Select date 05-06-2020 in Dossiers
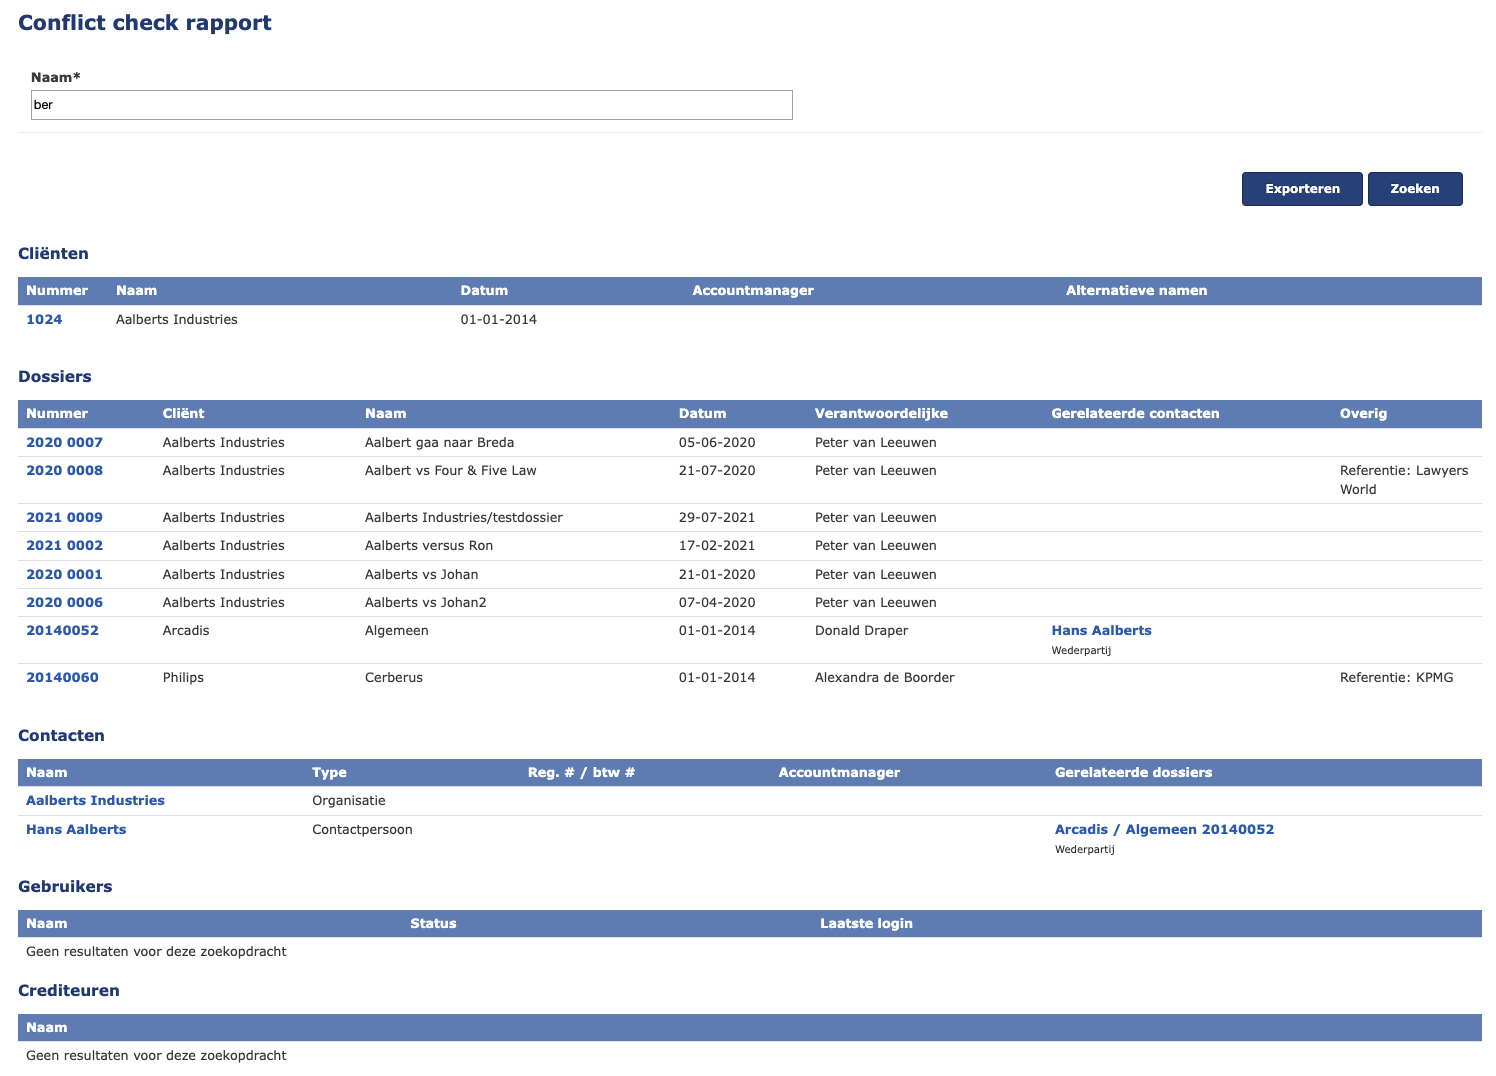 click(717, 443)
